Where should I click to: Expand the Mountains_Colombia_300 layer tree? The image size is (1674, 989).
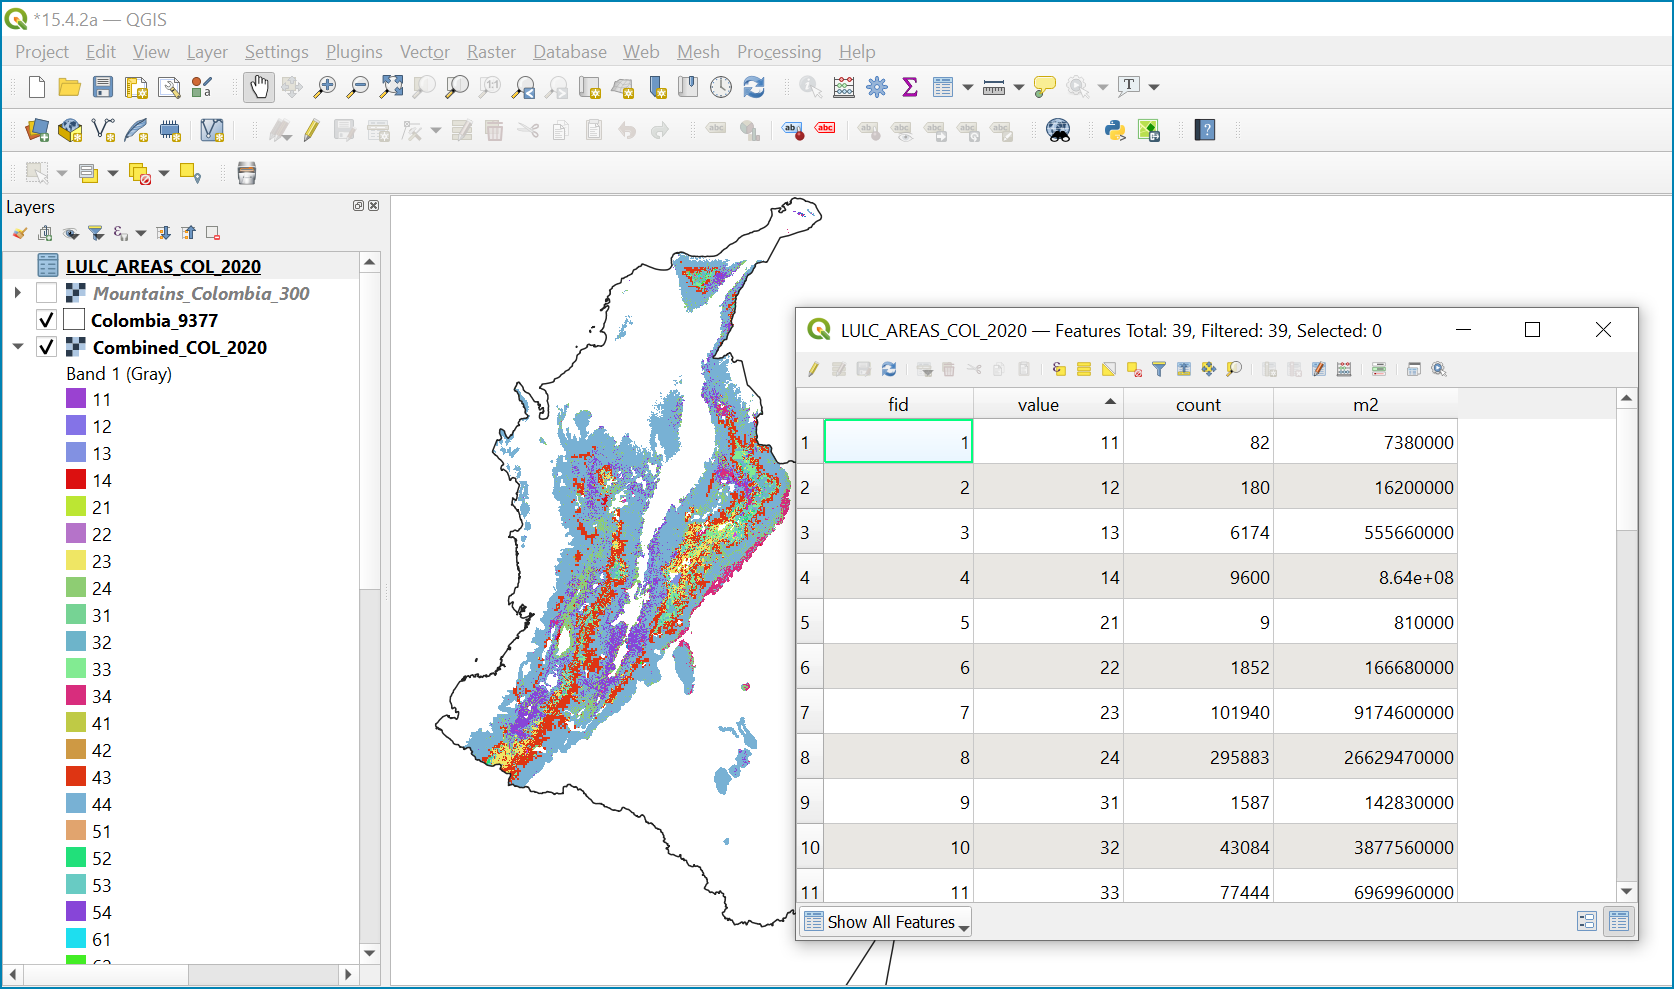[x=17, y=293]
